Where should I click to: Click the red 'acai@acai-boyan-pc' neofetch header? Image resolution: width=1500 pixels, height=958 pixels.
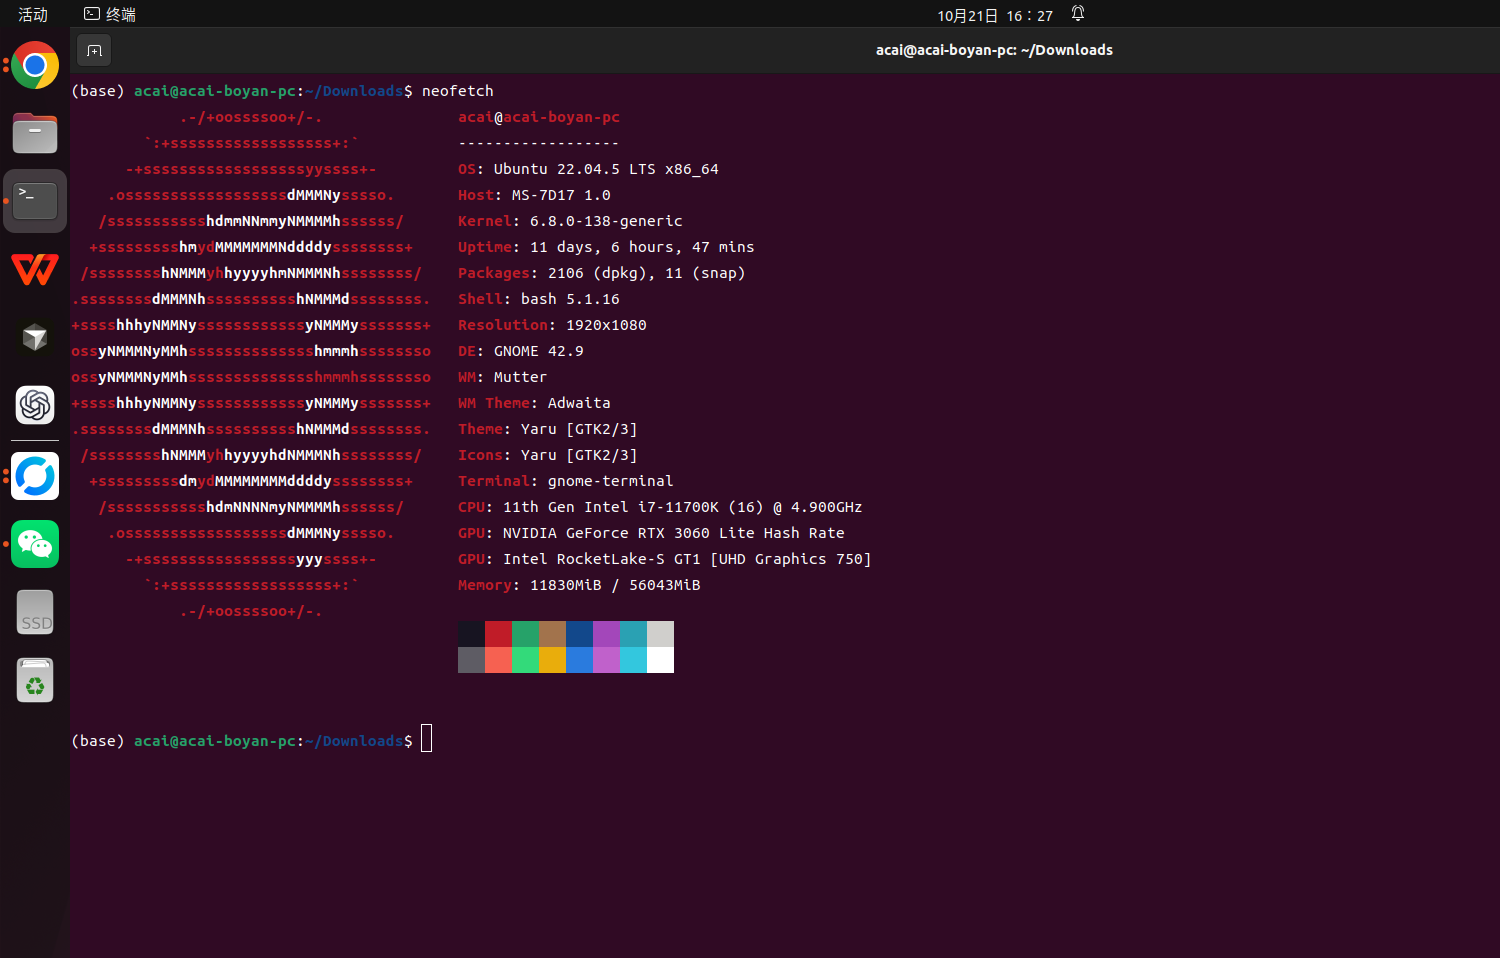click(x=539, y=117)
